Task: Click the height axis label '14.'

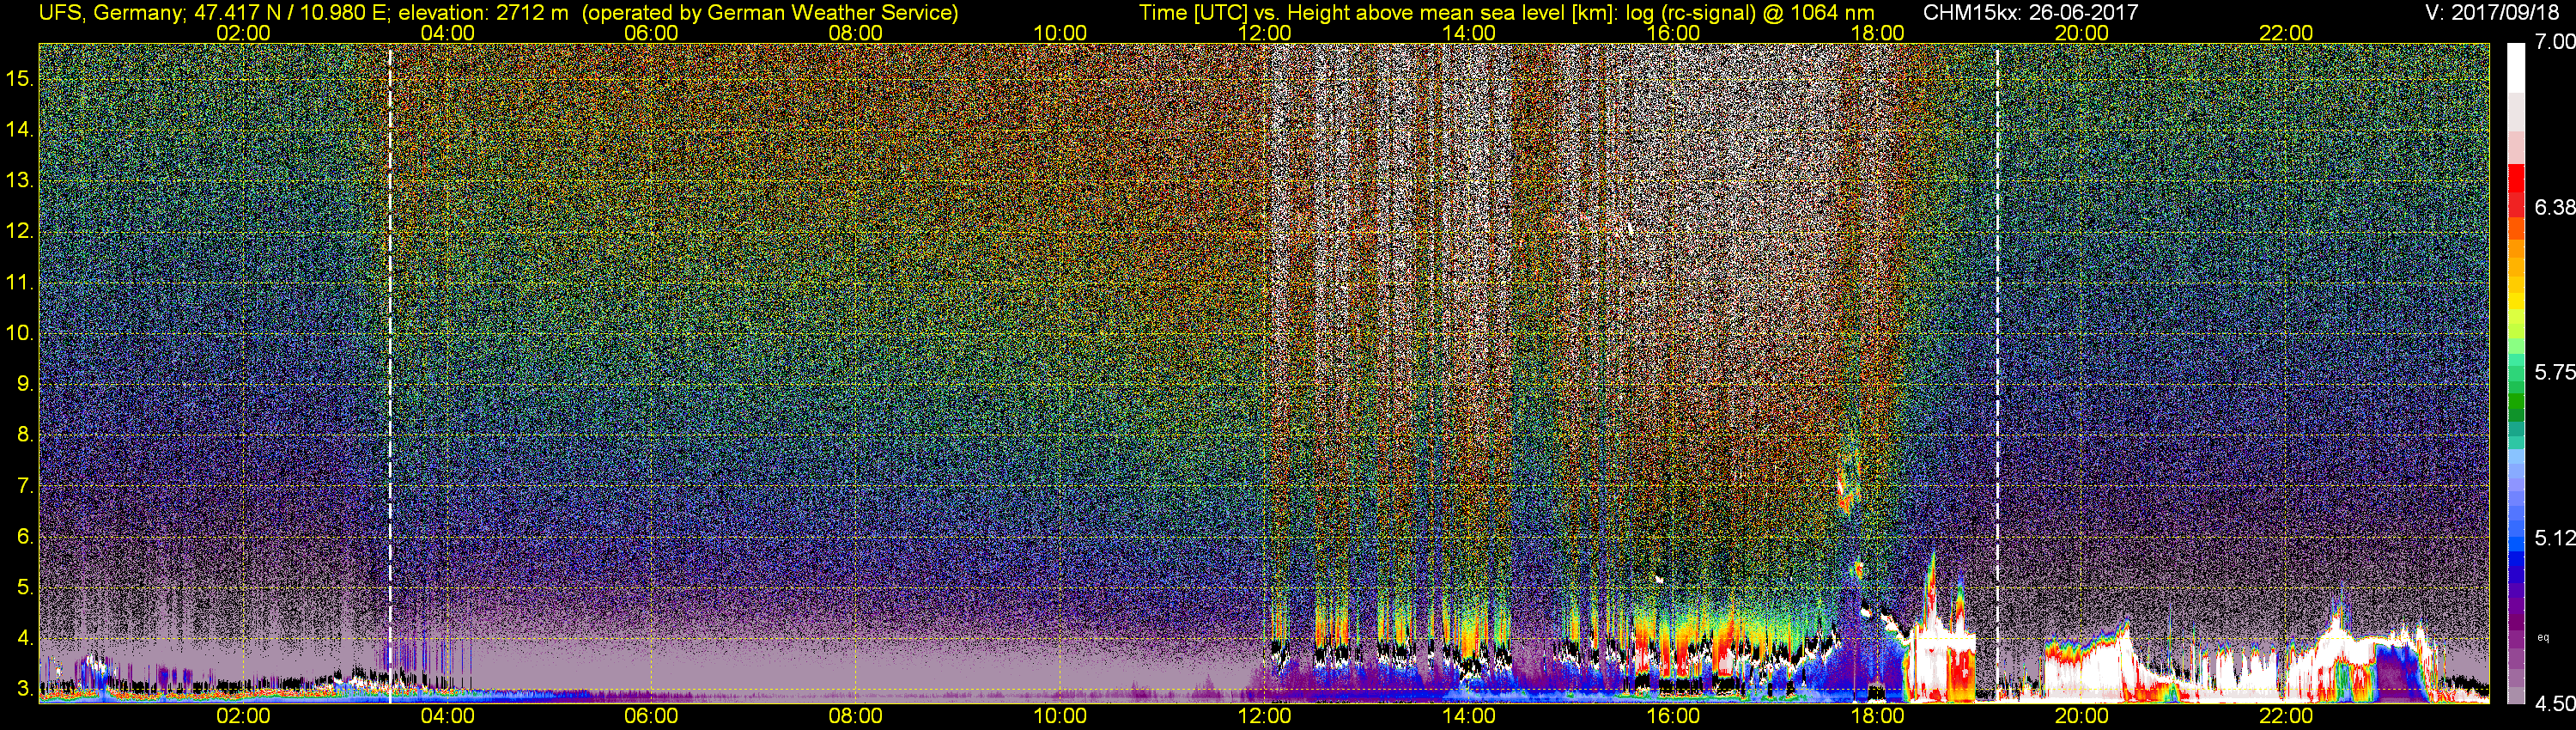Action: [x=19, y=129]
